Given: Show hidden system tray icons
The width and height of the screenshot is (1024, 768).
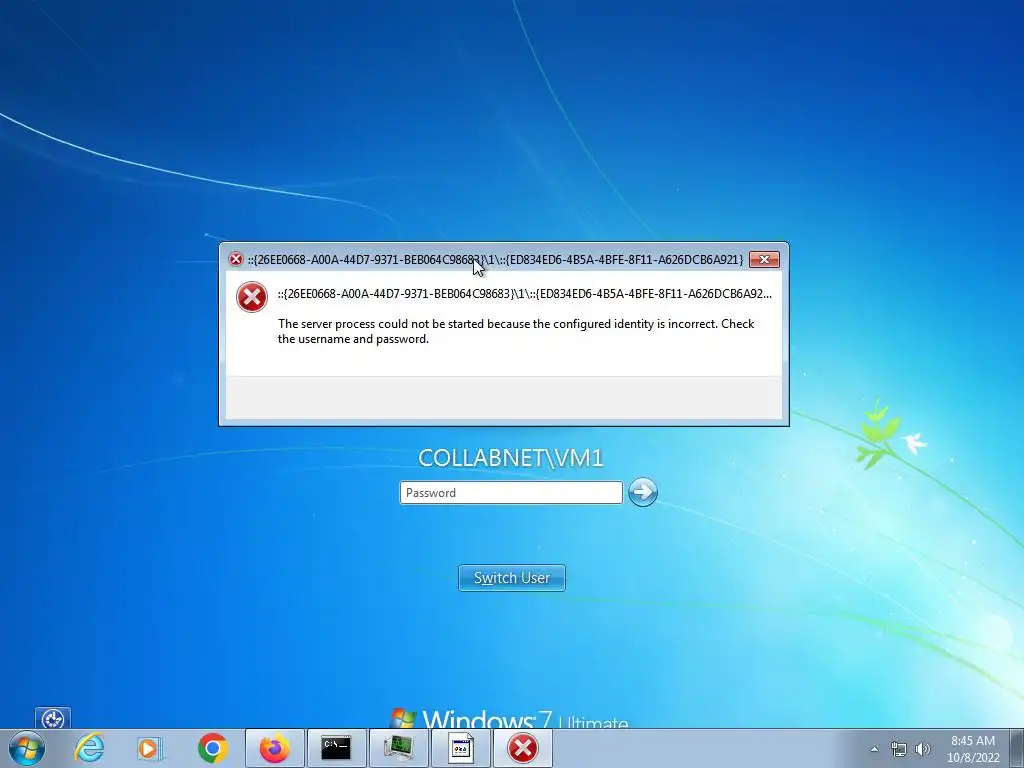Looking at the screenshot, I should [874, 749].
